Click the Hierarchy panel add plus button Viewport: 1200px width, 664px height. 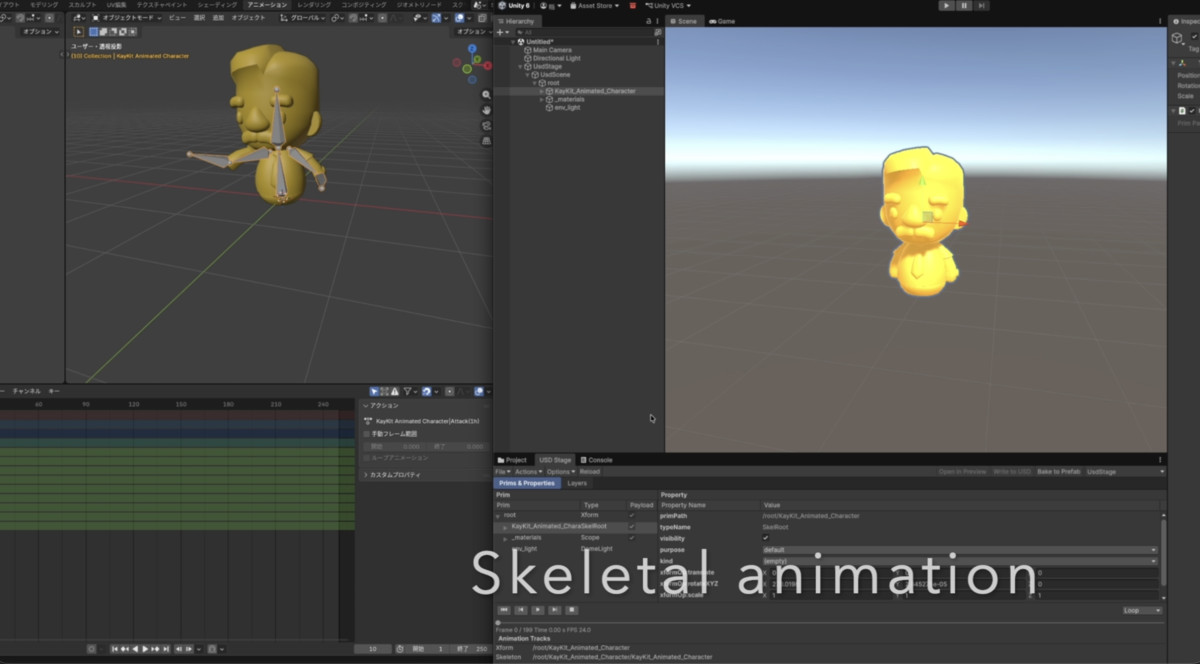(500, 32)
